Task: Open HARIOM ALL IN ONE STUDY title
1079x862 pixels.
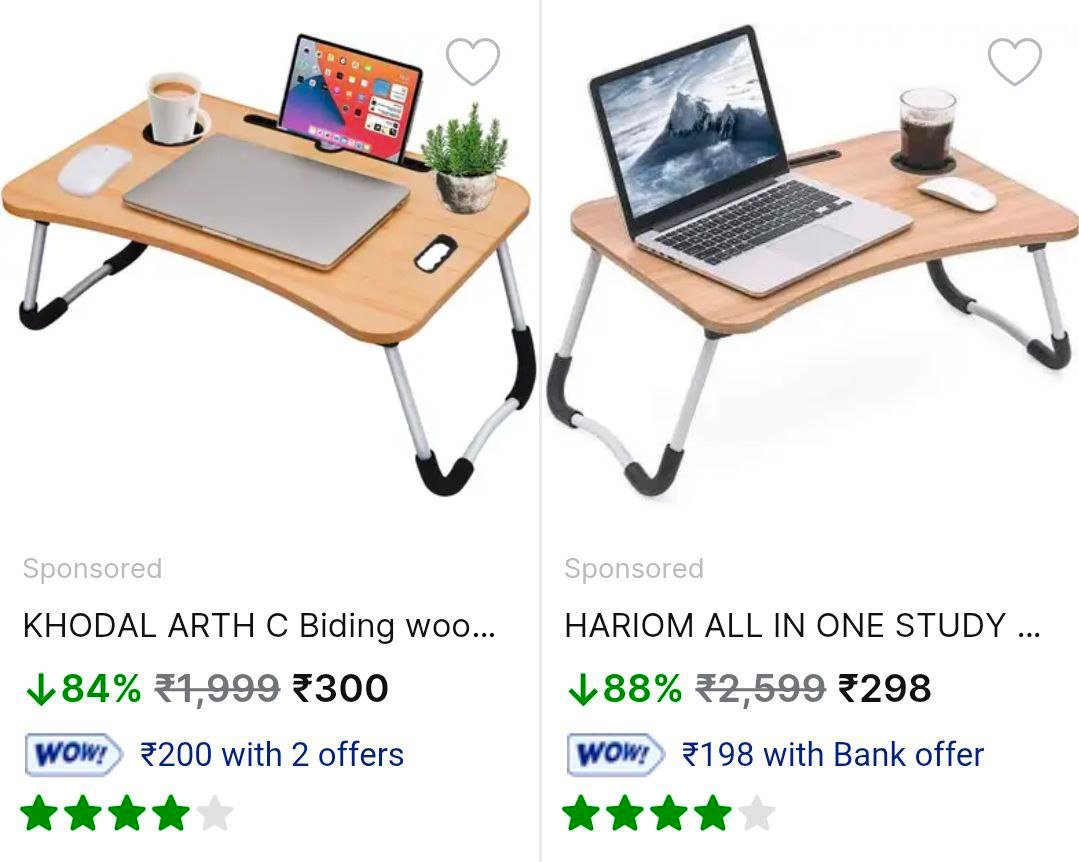Action: point(802,625)
